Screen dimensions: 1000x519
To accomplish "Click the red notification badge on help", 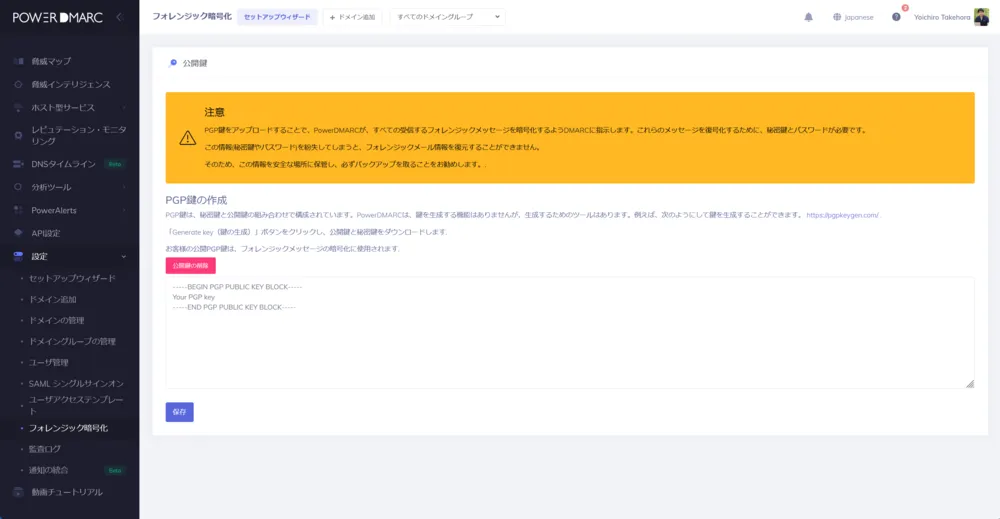I will pos(904,8).
